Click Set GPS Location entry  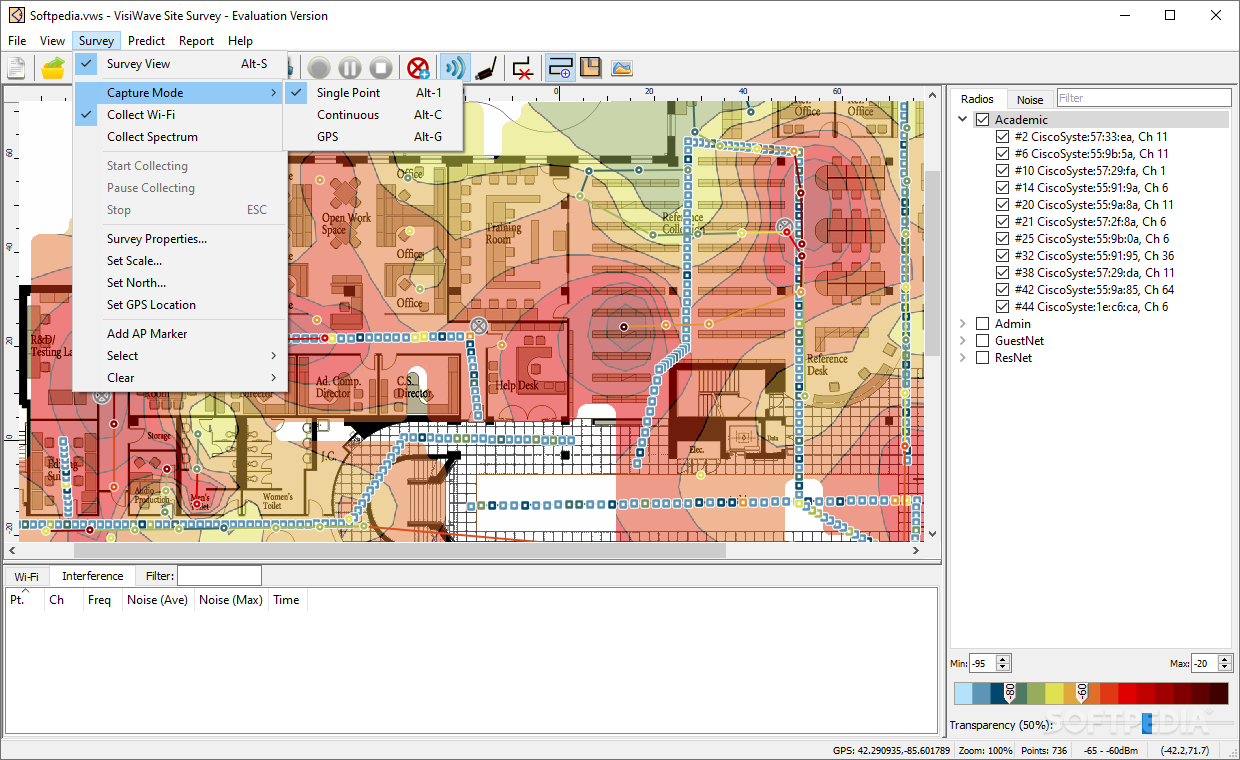(x=180, y=305)
